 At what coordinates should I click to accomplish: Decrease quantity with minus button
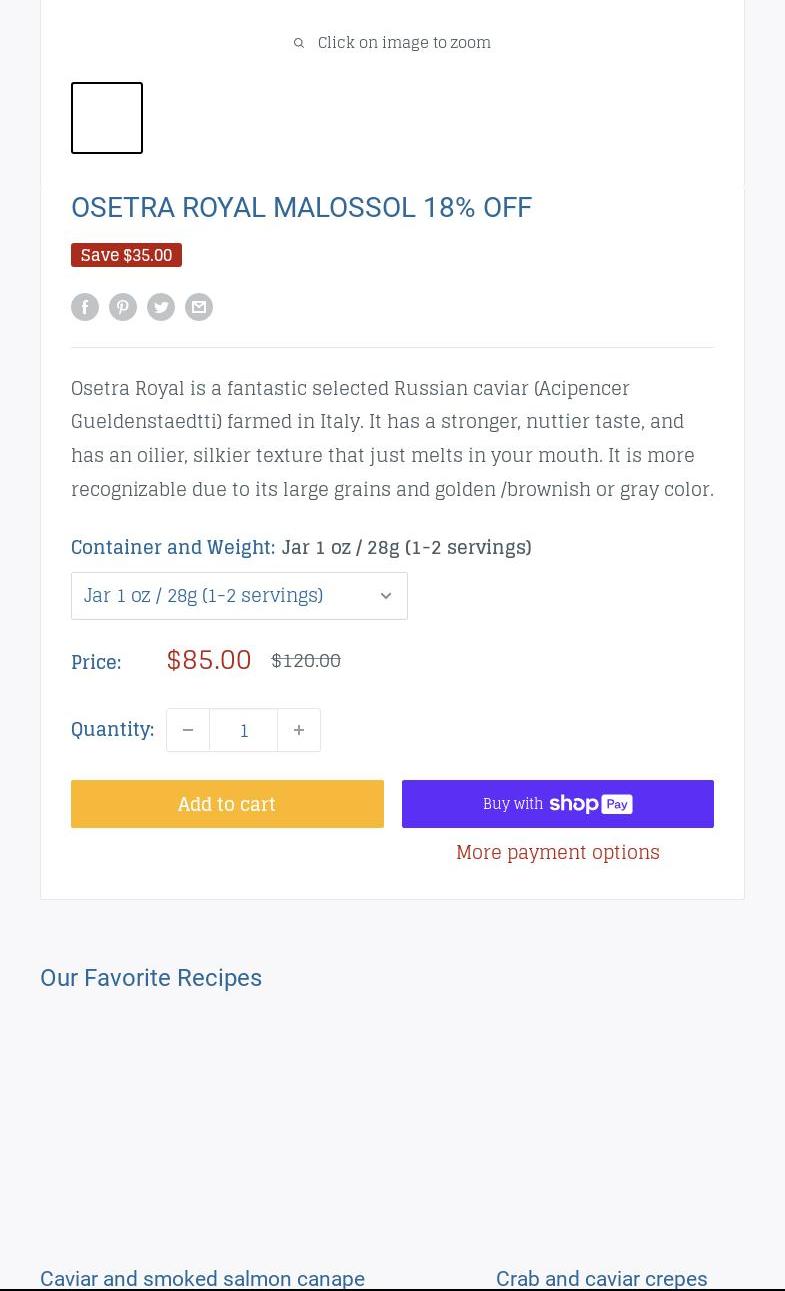coord(188,730)
